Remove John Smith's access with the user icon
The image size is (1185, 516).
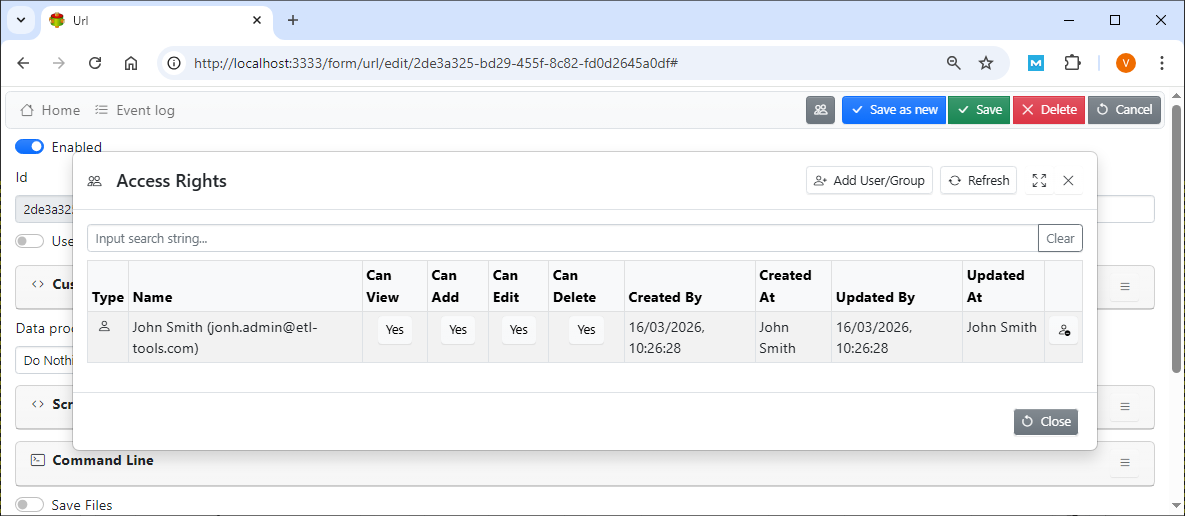(1063, 330)
